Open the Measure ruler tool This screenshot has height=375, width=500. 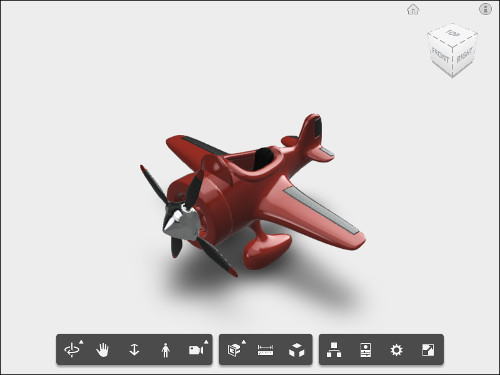[265, 350]
